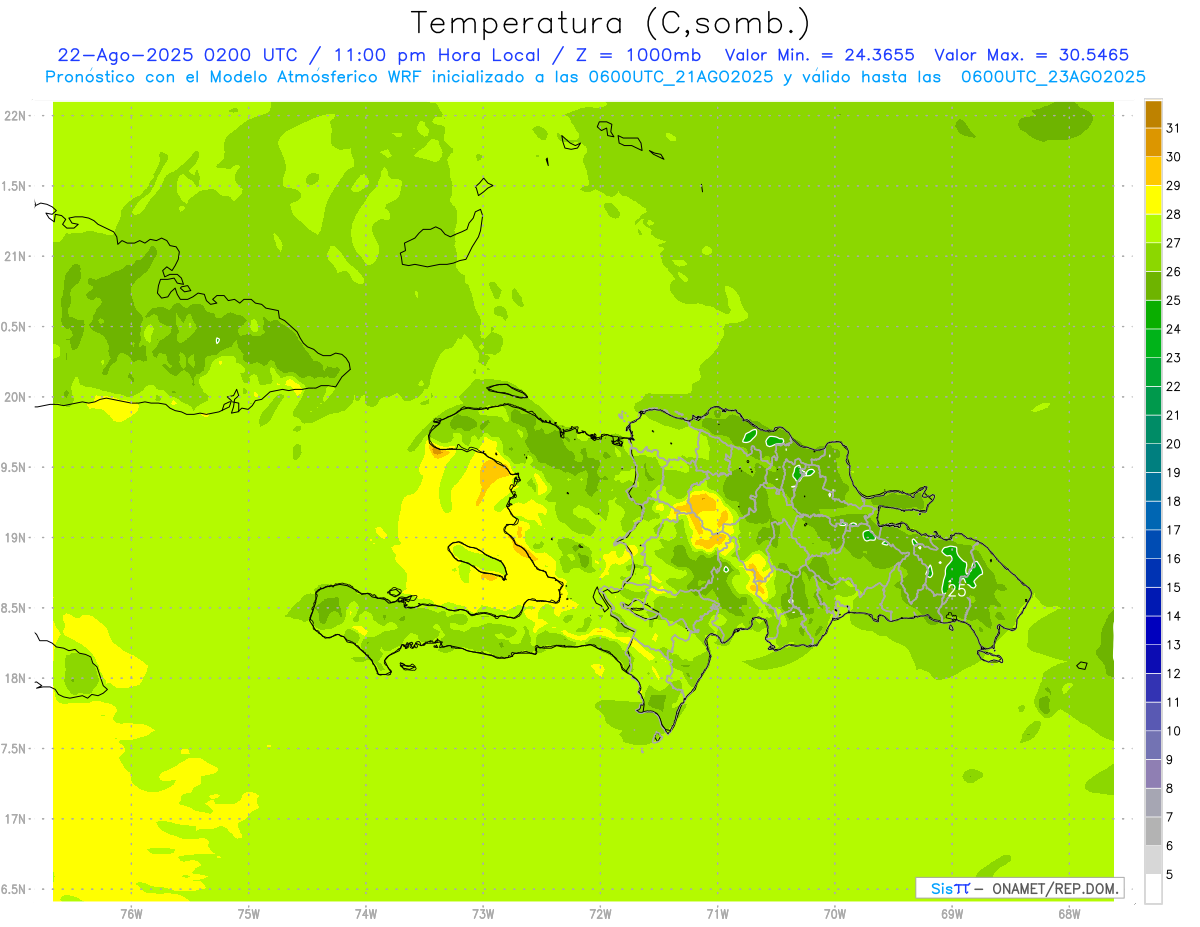Click the "76W" longitude label
This screenshot has height=927, width=1200.
pyautogui.click(x=131, y=913)
